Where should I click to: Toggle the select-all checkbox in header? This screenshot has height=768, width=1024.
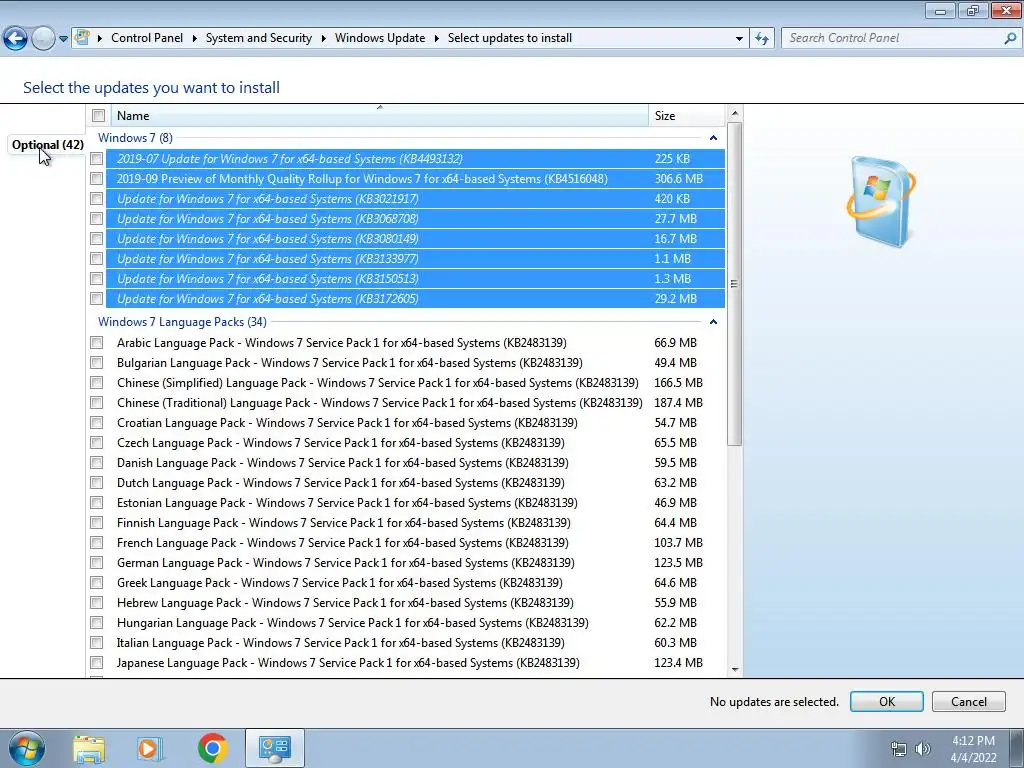(x=99, y=116)
